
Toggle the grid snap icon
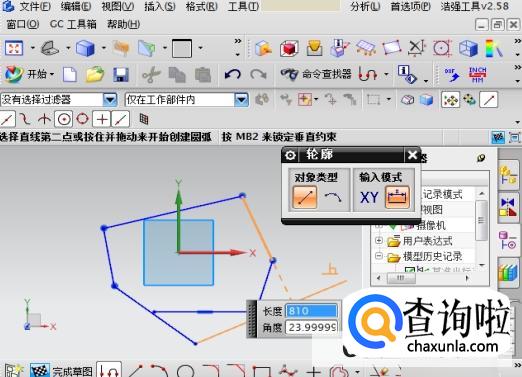144,119
